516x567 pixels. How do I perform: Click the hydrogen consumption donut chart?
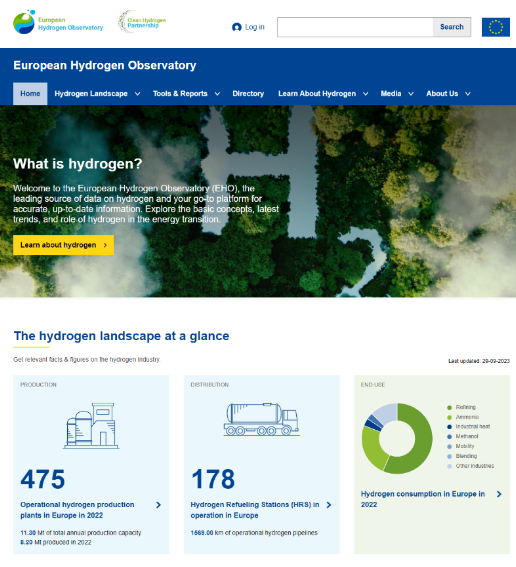click(397, 438)
